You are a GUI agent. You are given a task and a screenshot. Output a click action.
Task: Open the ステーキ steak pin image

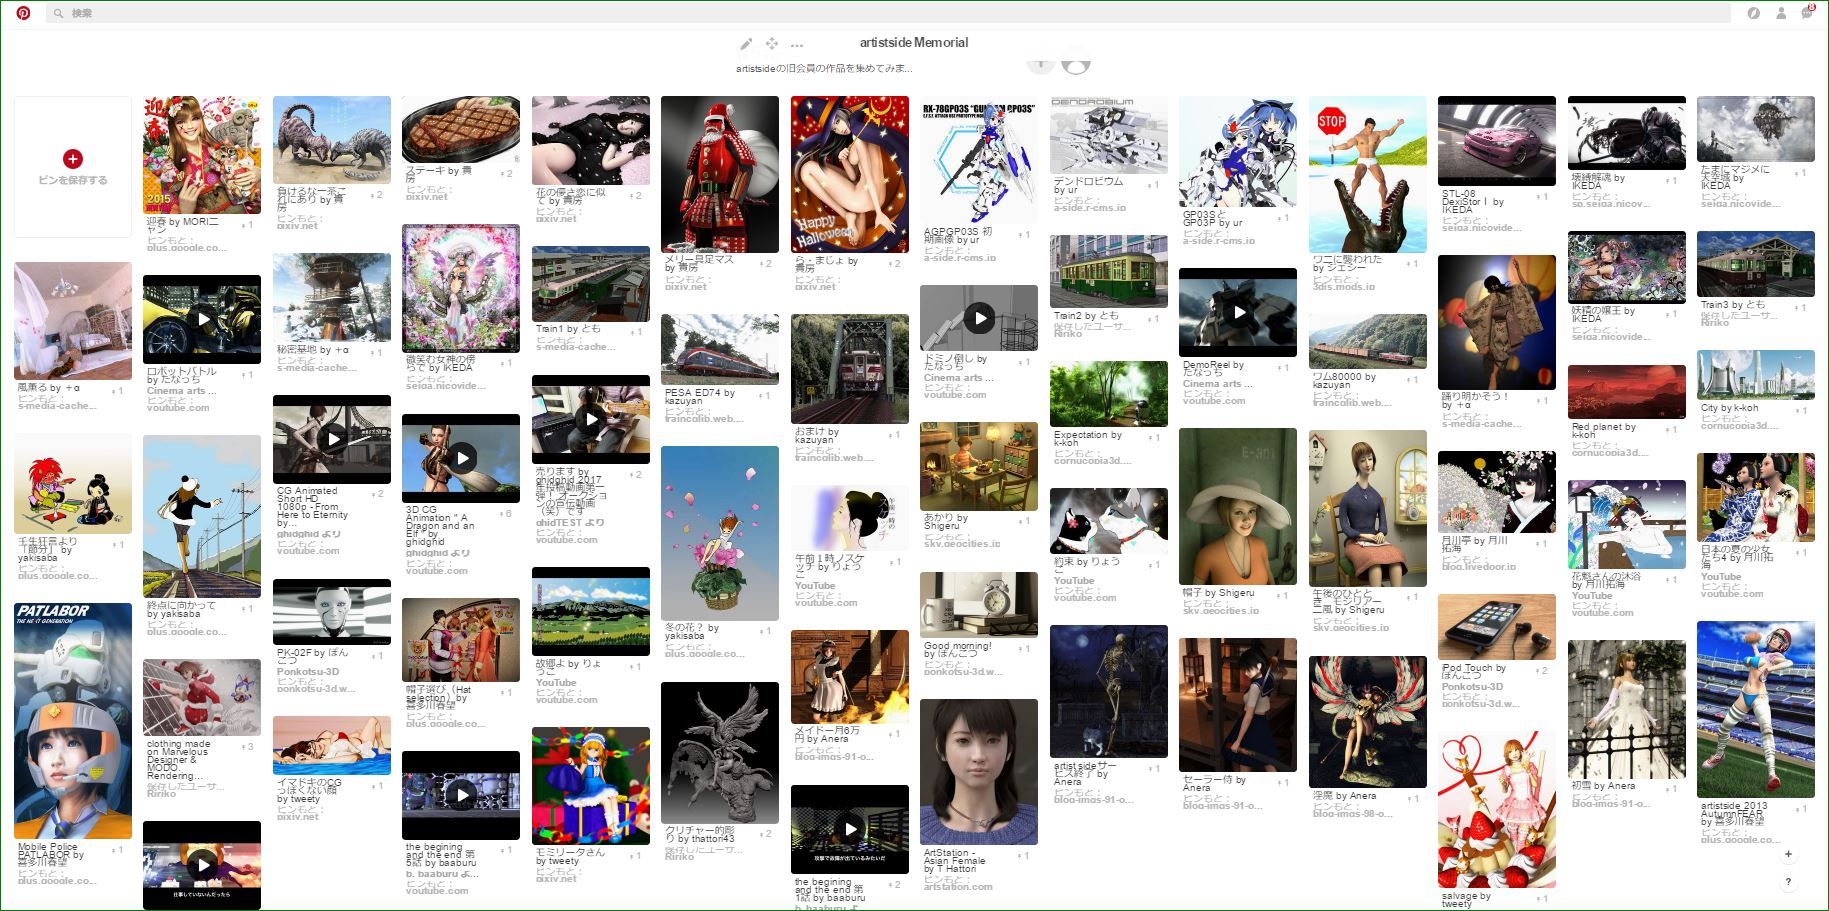pyautogui.click(x=461, y=130)
